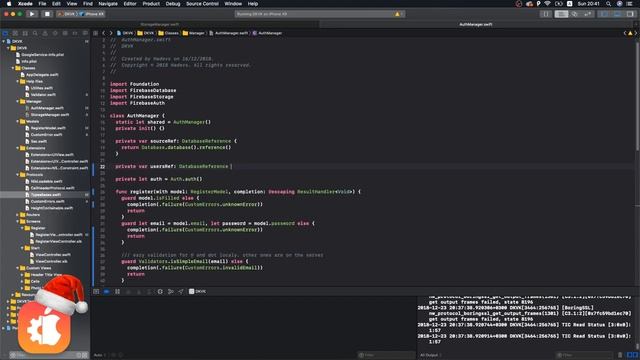Open the DKVK scheme selector
The width and height of the screenshot is (640, 360).
68,14
